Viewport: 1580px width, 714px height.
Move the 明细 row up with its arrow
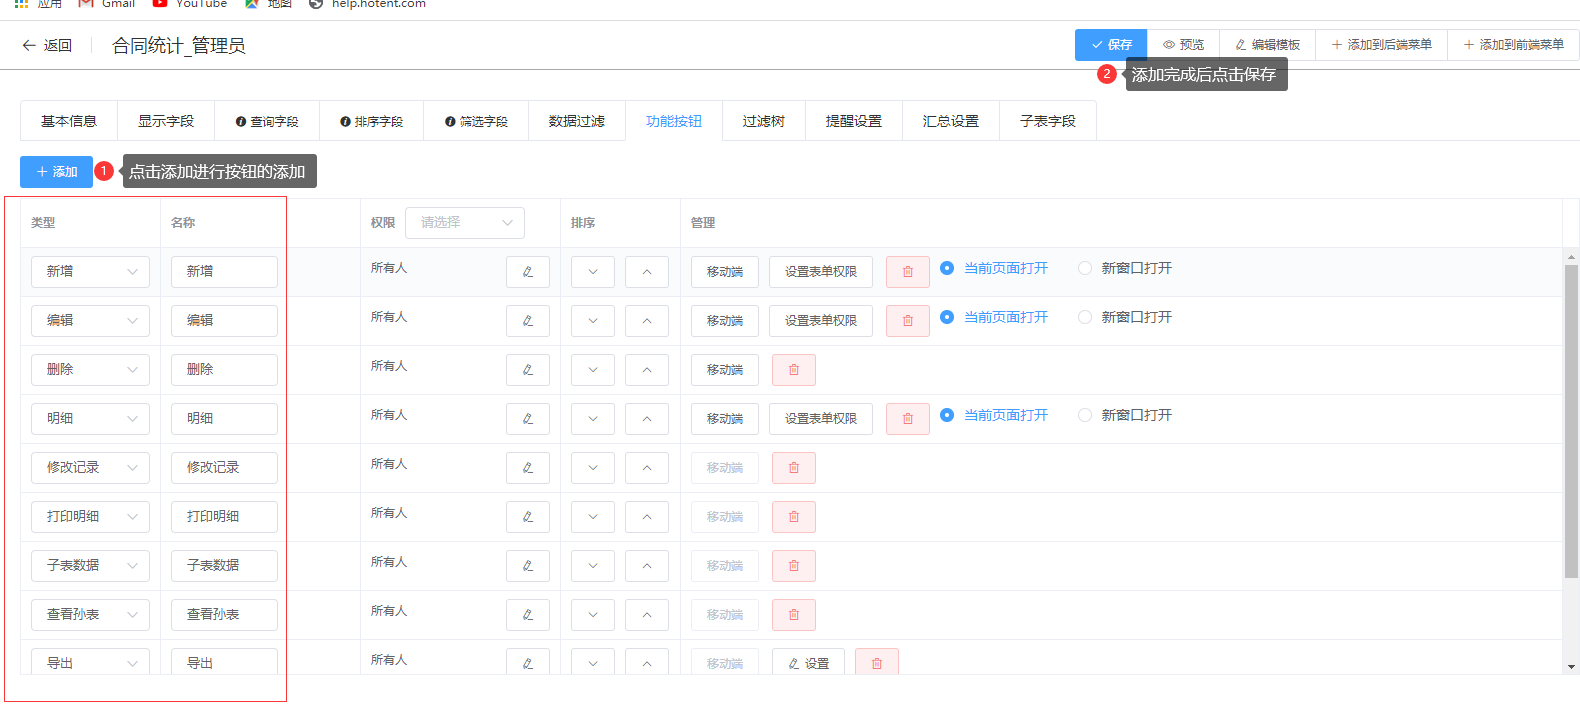646,419
